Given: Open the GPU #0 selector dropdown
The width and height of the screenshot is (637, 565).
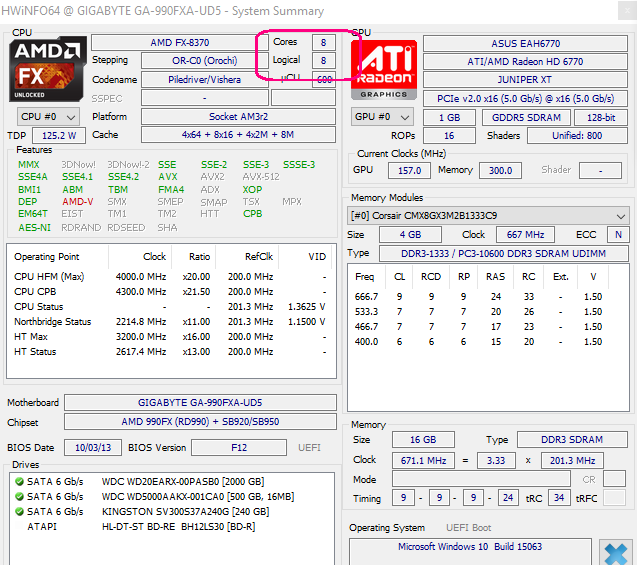Looking at the screenshot, I should (x=382, y=117).
